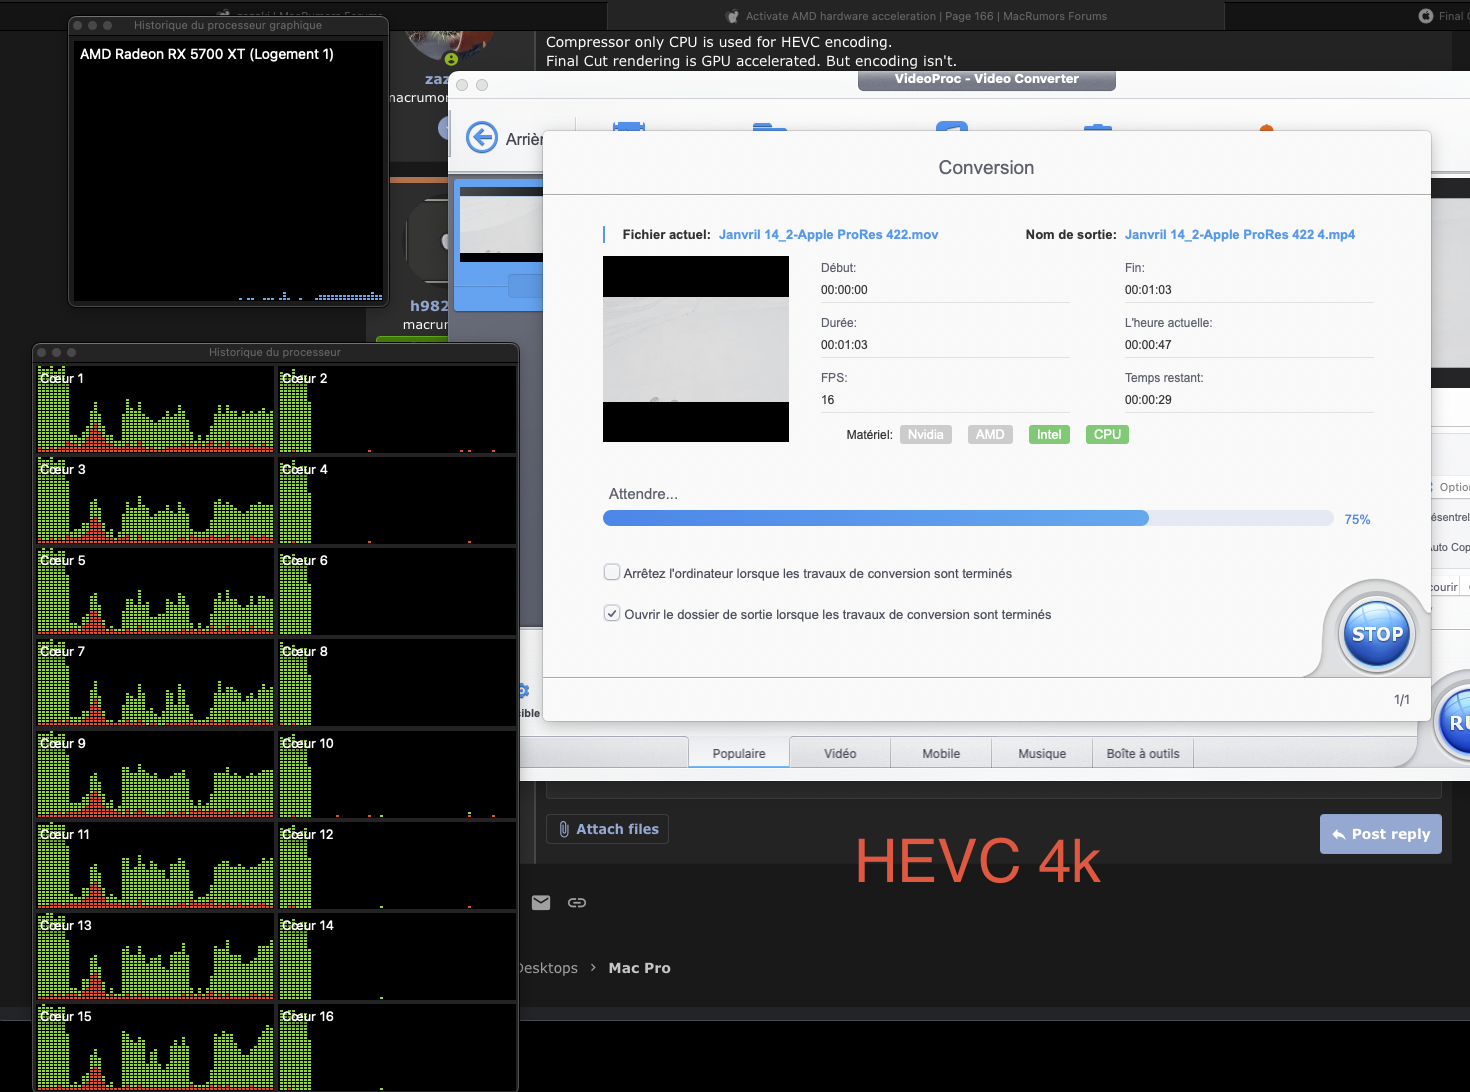
Task: Select the MacRumors Forums browser tab
Action: pyautogui.click(x=916, y=16)
